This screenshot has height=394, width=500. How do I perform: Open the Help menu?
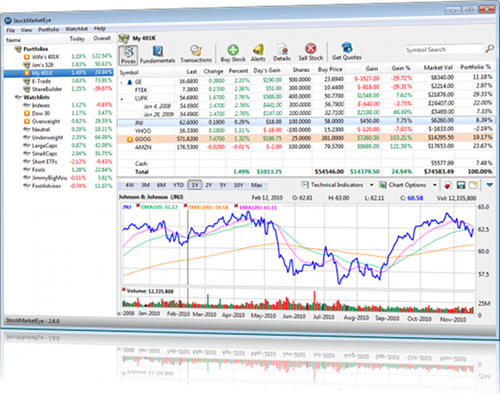(x=100, y=29)
